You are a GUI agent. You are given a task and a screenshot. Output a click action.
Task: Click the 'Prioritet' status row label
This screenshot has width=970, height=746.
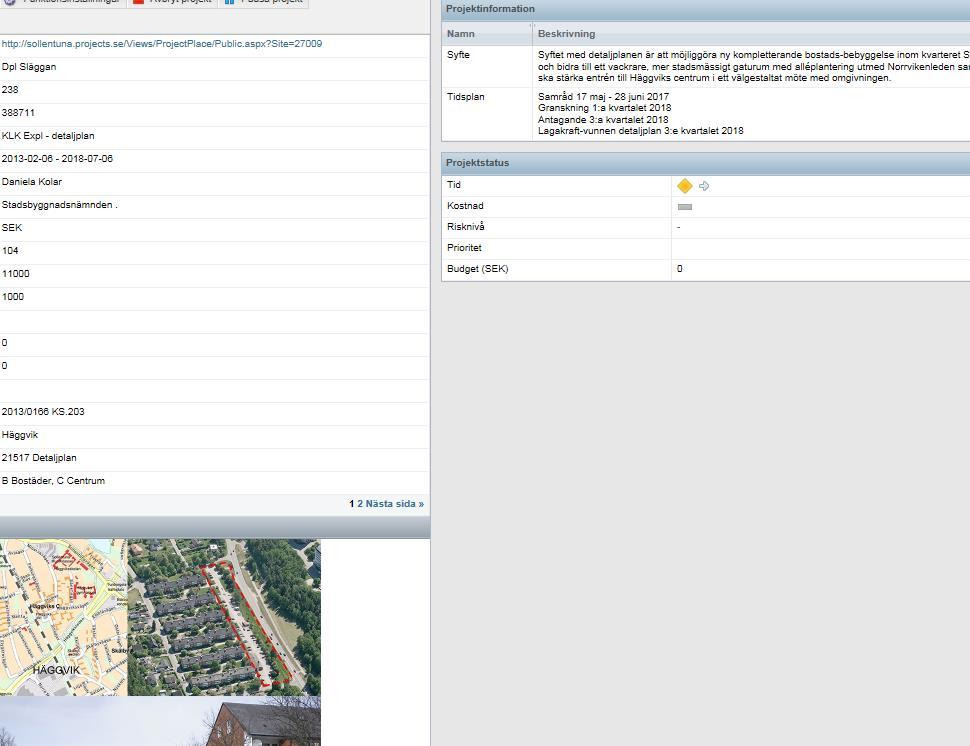tap(464, 248)
